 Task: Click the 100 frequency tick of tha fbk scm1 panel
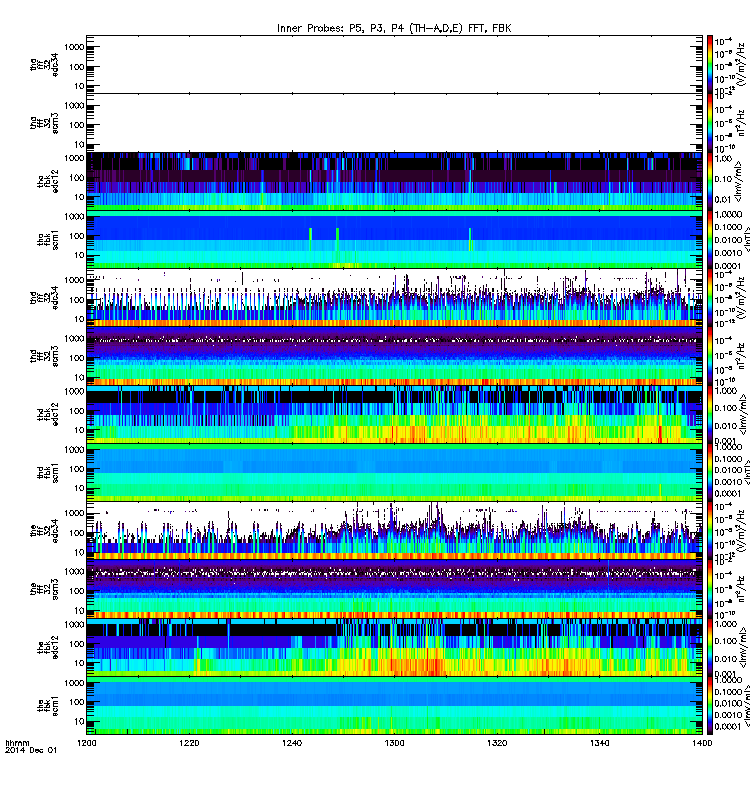pyautogui.click(x=77, y=236)
